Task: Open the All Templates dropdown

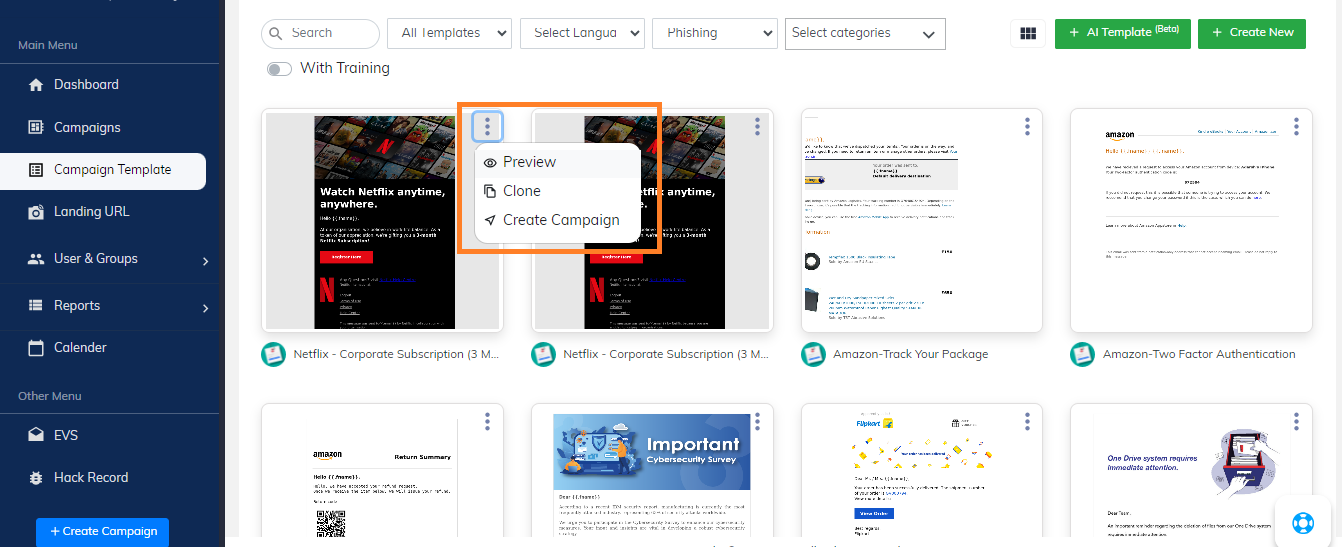Action: pyautogui.click(x=449, y=33)
